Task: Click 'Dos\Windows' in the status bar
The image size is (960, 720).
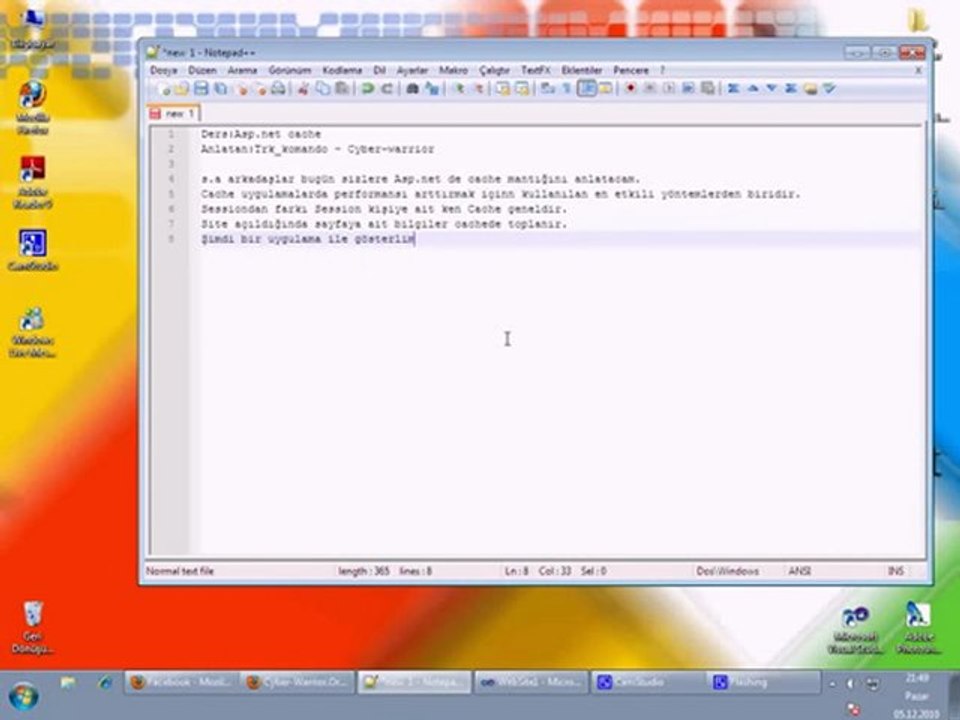Action: (727, 571)
